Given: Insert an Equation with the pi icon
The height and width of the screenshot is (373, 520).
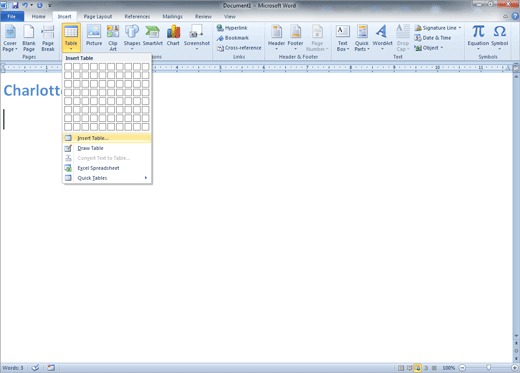Looking at the screenshot, I should pos(478,37).
